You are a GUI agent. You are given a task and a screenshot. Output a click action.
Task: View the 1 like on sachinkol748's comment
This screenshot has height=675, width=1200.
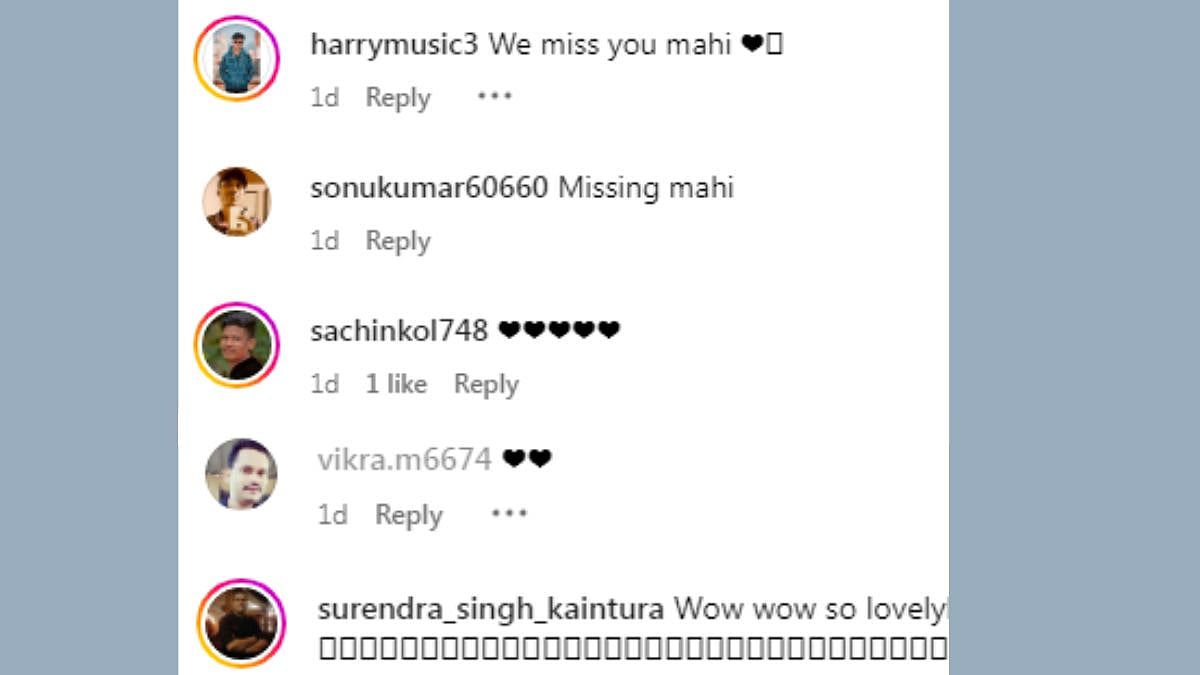coord(396,384)
